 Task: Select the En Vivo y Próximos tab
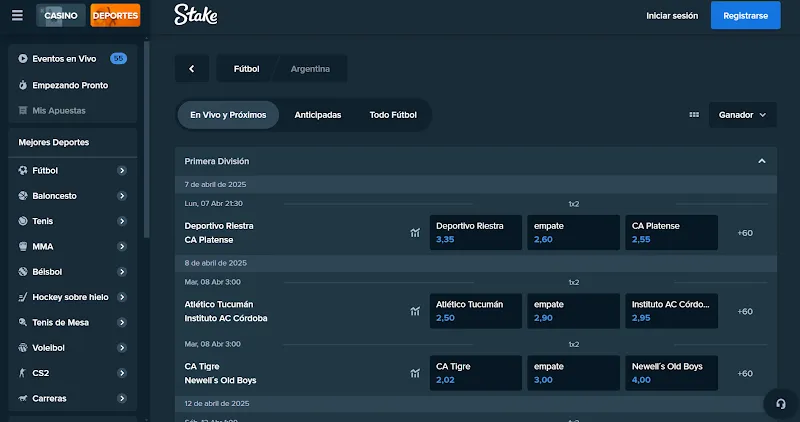pyautogui.click(x=228, y=115)
